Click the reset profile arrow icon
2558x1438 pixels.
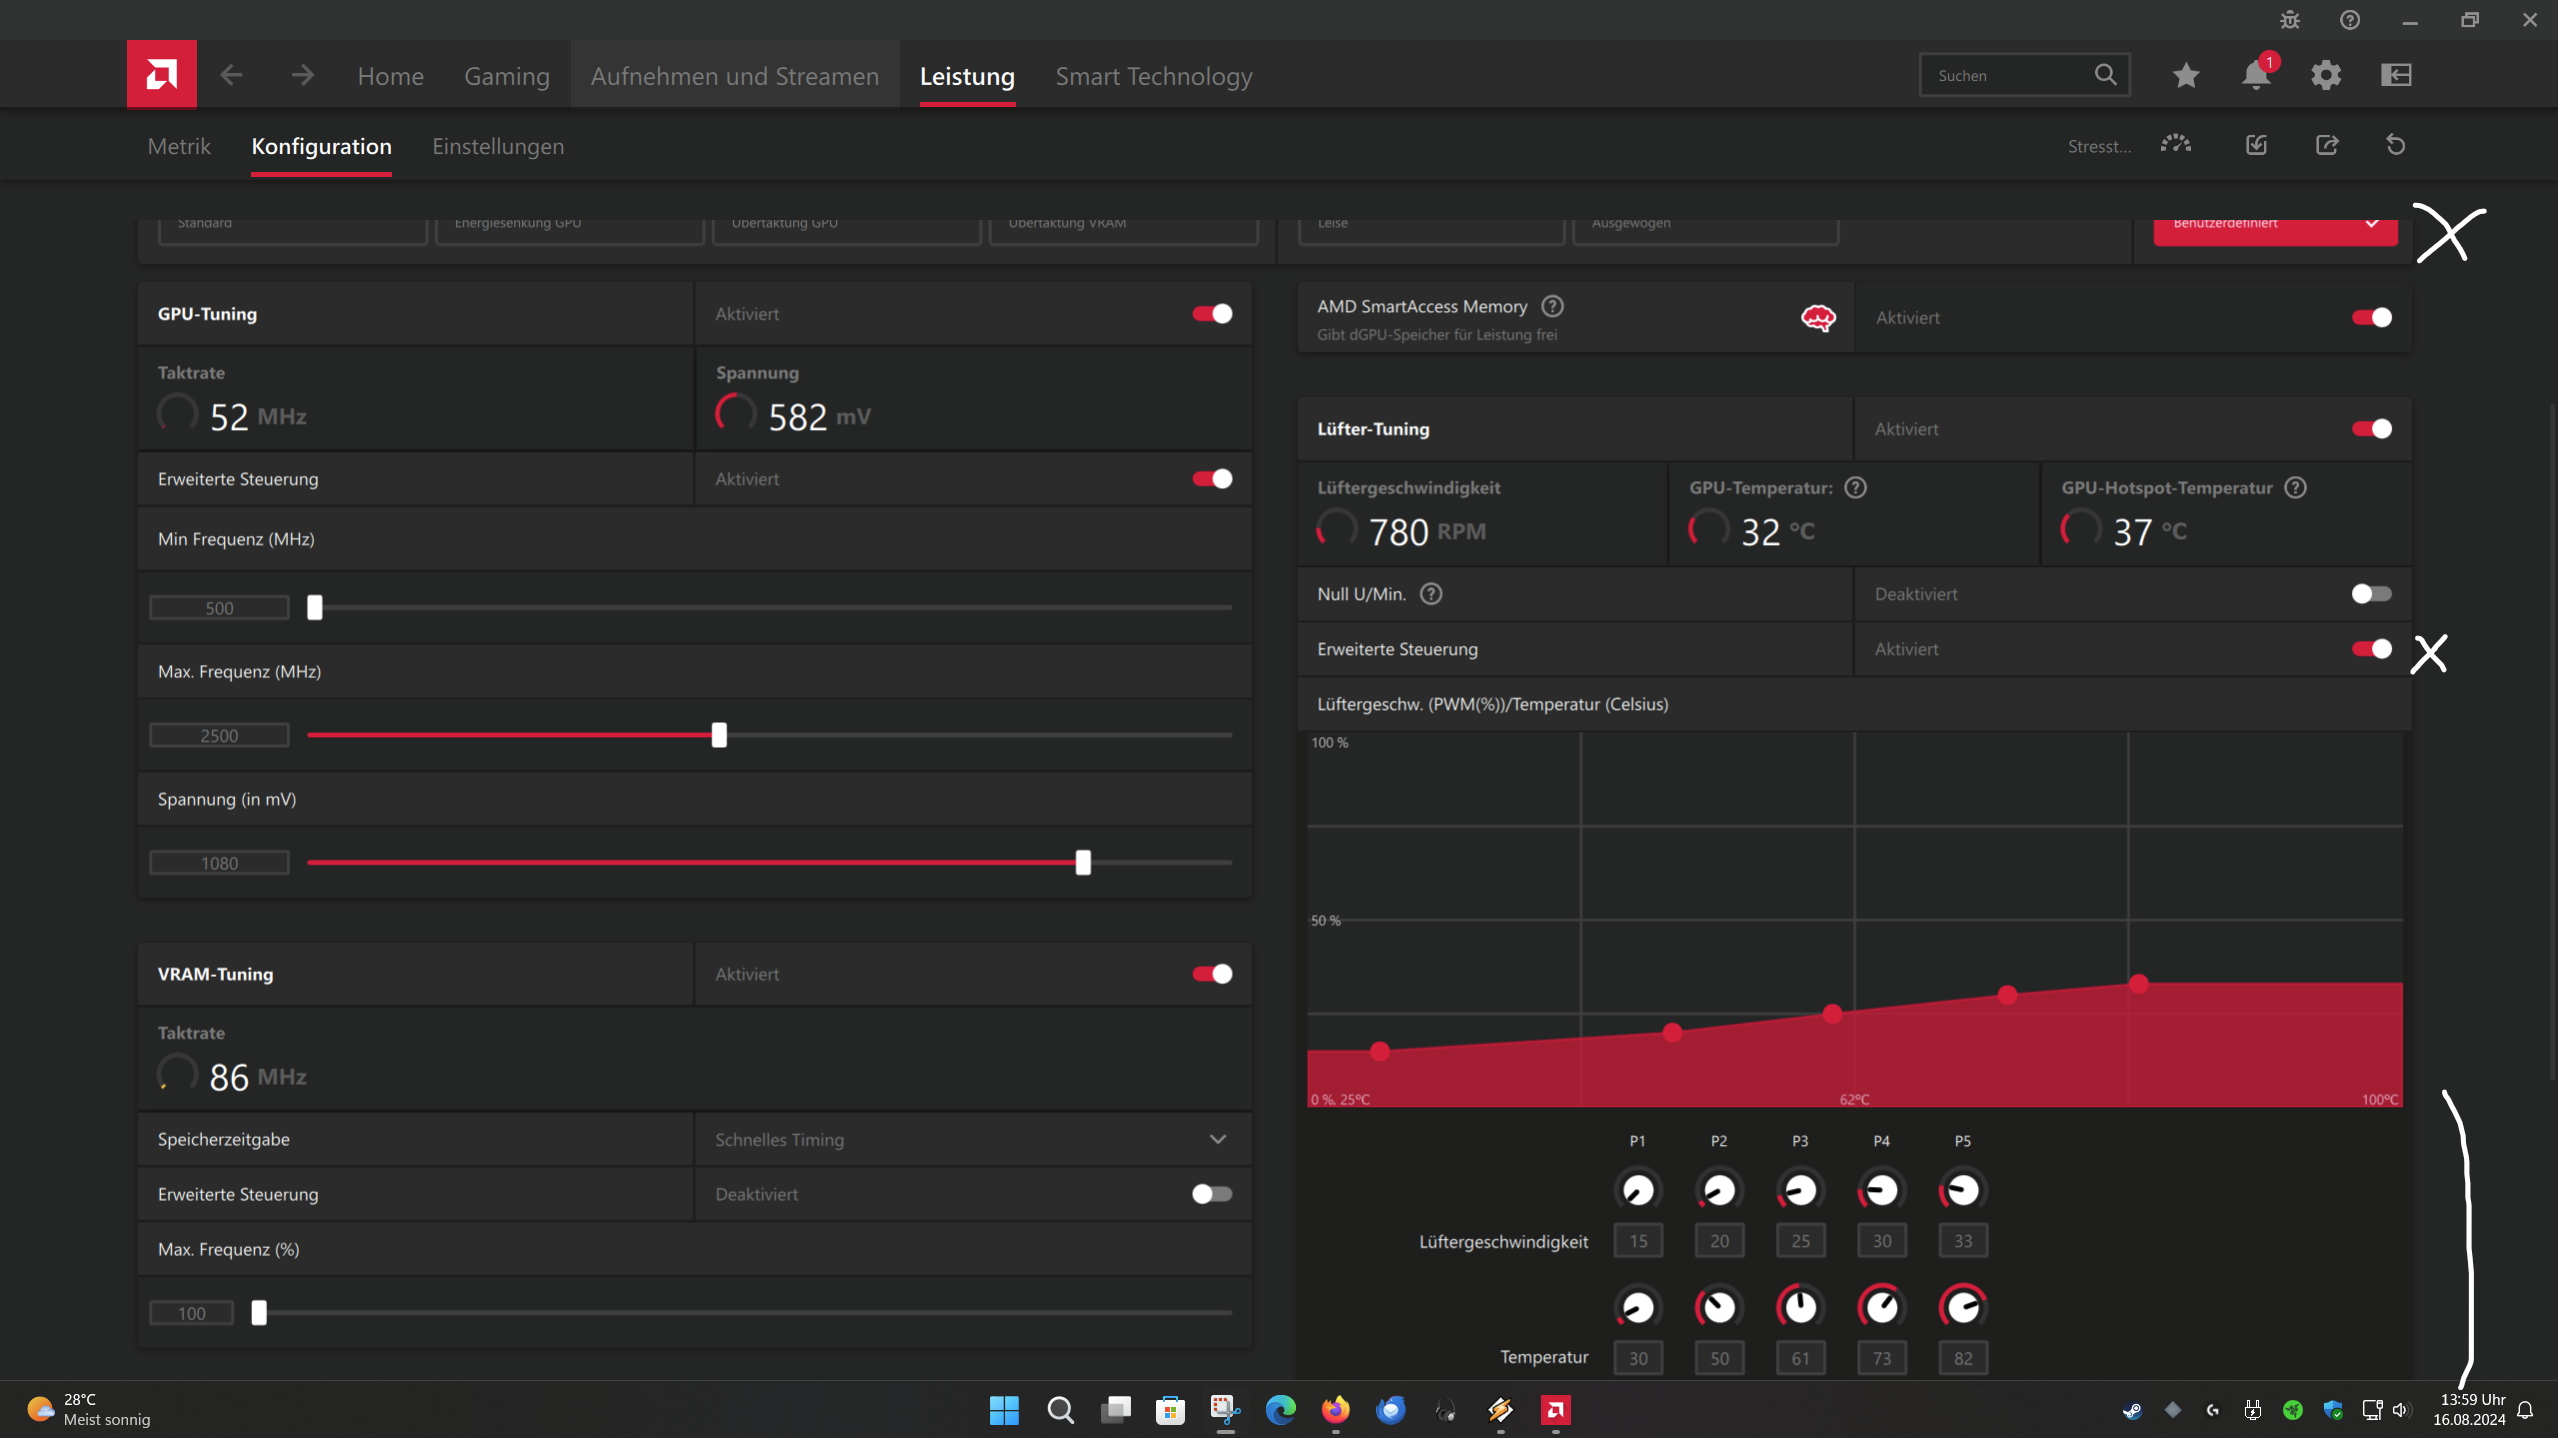pos(2396,145)
